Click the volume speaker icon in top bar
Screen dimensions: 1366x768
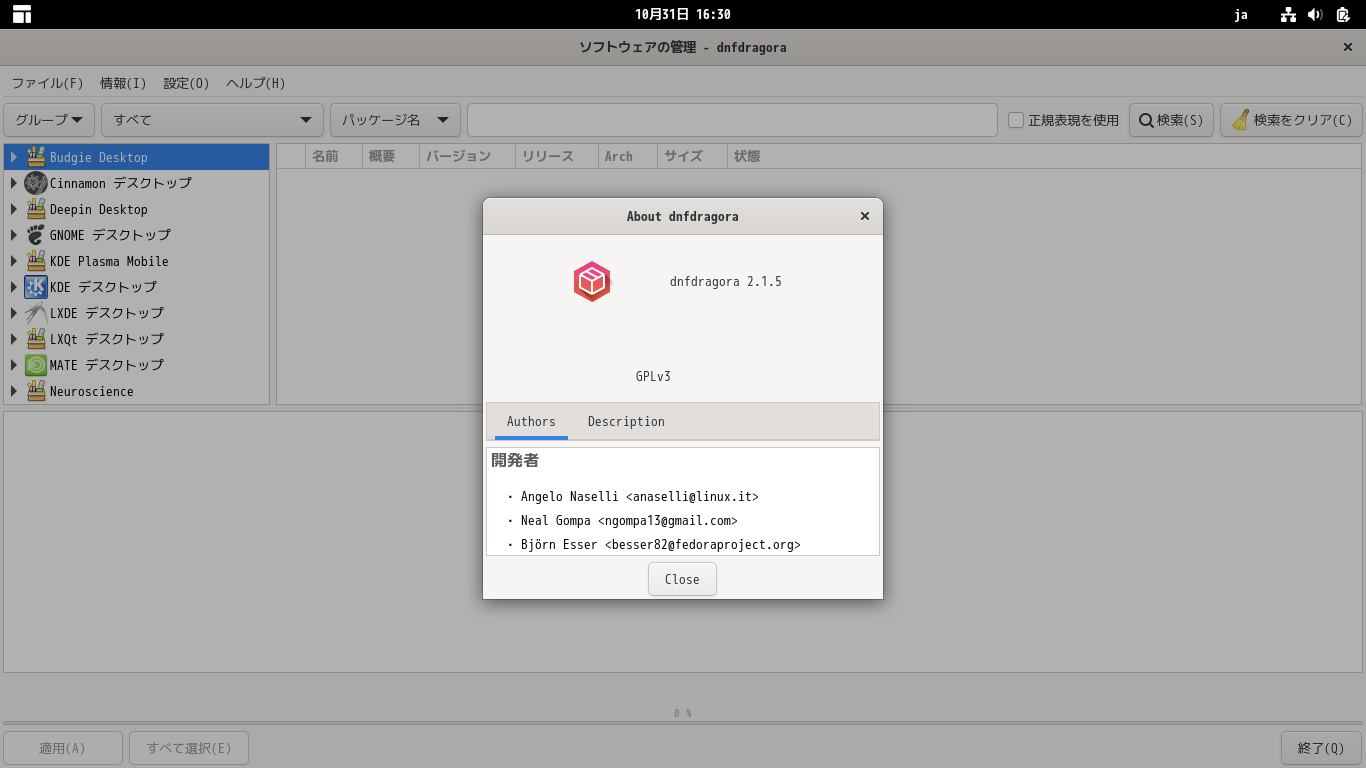click(1315, 14)
